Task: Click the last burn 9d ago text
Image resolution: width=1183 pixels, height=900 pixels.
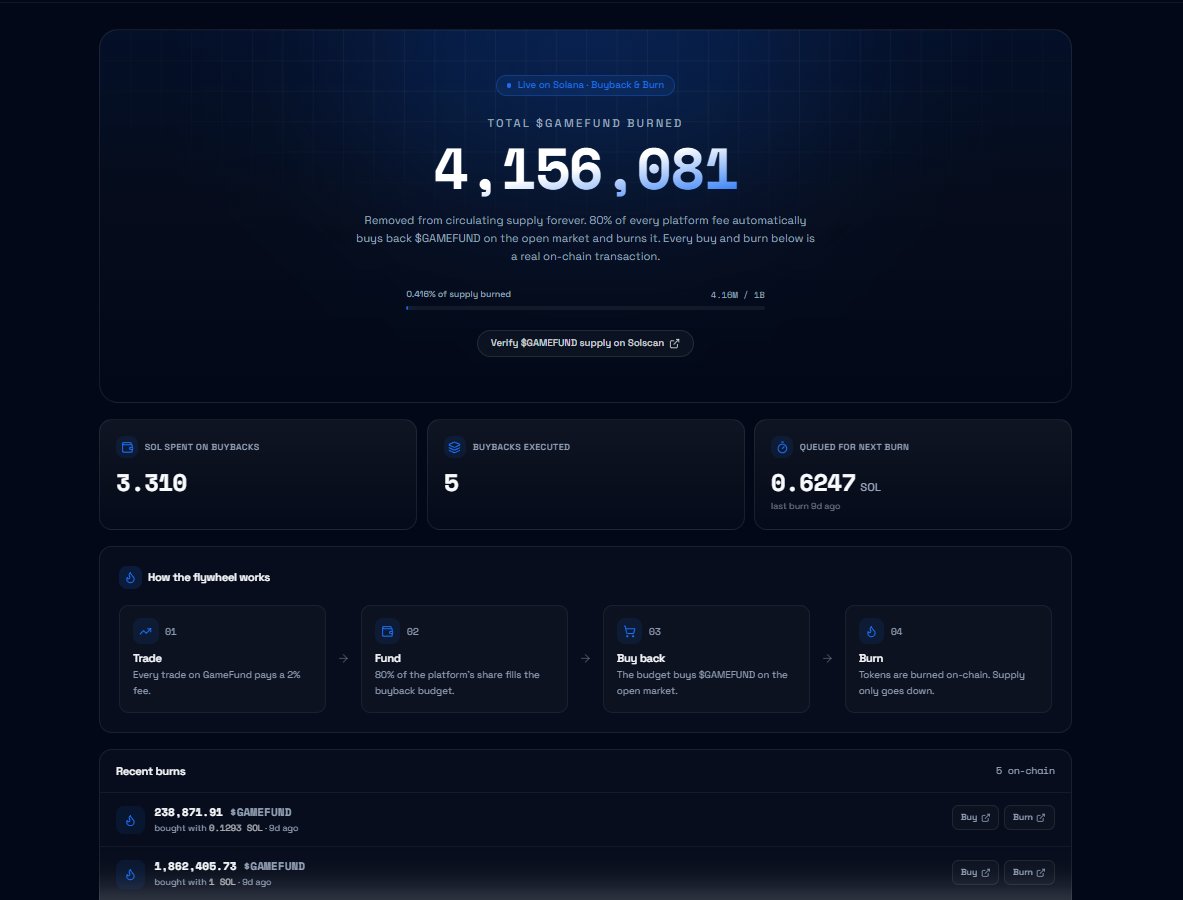Action: [805, 506]
